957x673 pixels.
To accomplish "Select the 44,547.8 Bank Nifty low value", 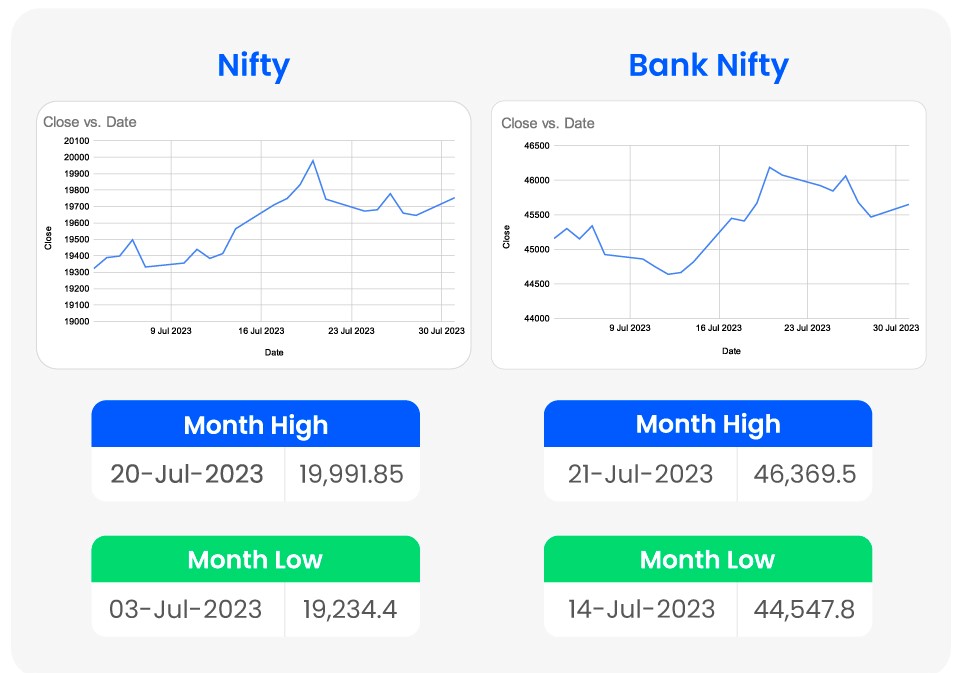I will 804,609.
